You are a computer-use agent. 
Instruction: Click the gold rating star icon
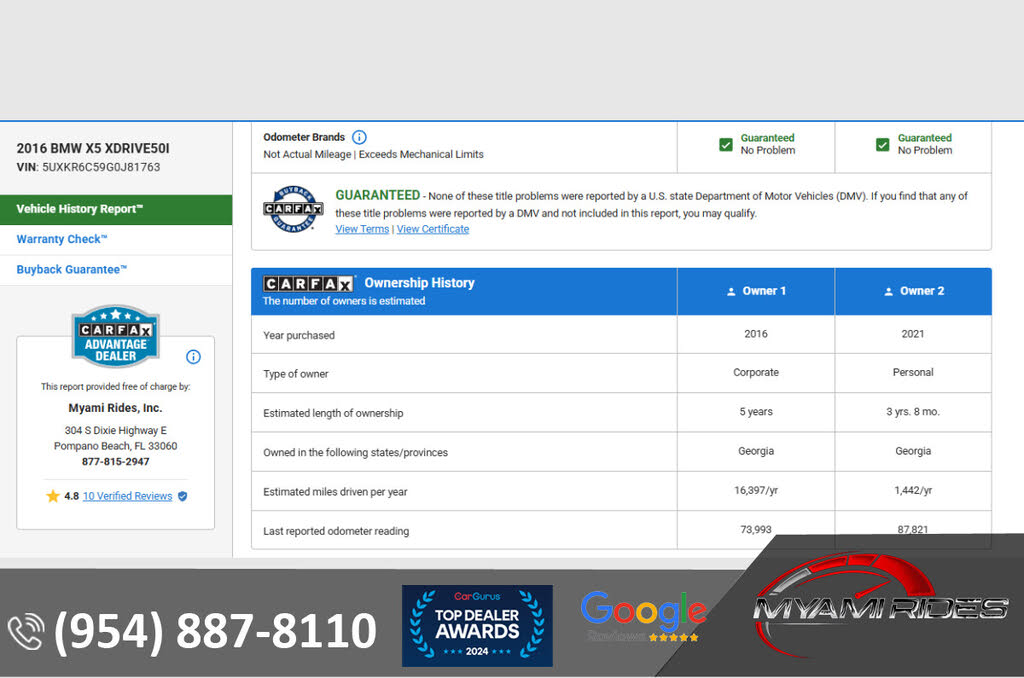[x=53, y=496]
